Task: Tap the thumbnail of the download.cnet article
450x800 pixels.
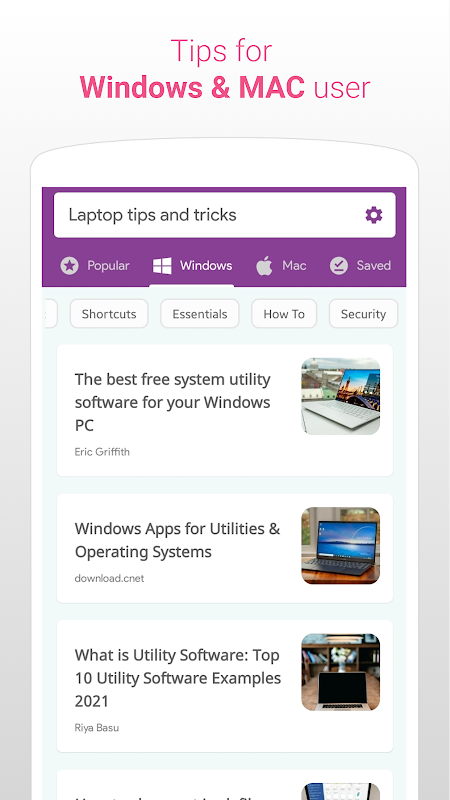Action: click(340, 545)
